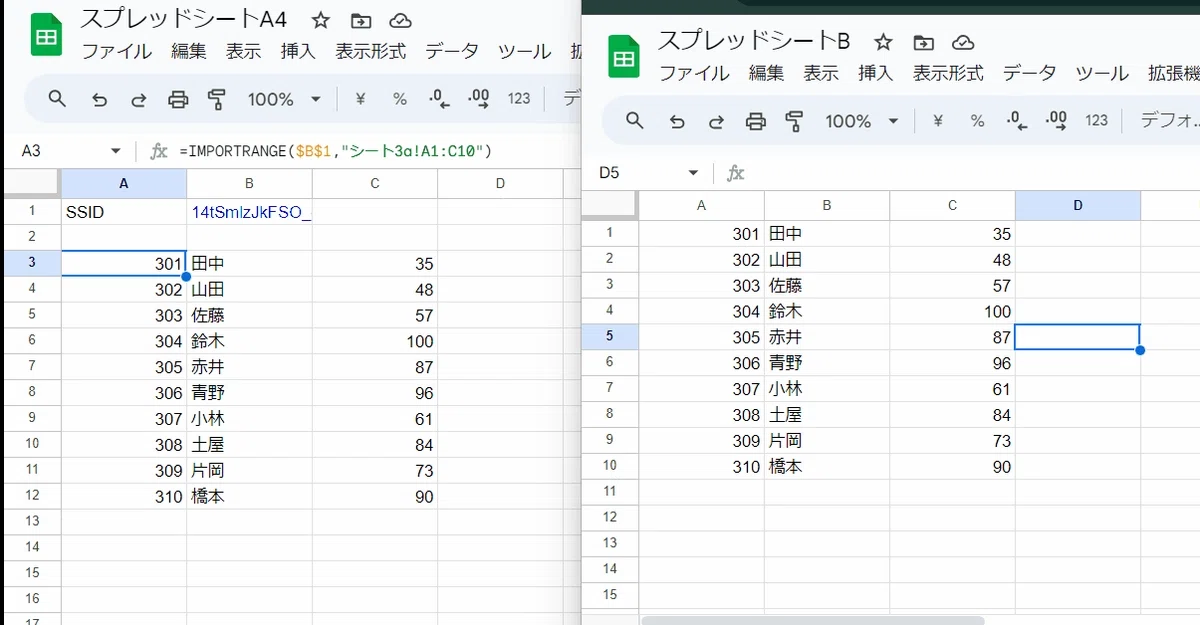This screenshot has width=1200, height=625.
Task: Print the スプレッドシートB sheet
Action: 756,121
